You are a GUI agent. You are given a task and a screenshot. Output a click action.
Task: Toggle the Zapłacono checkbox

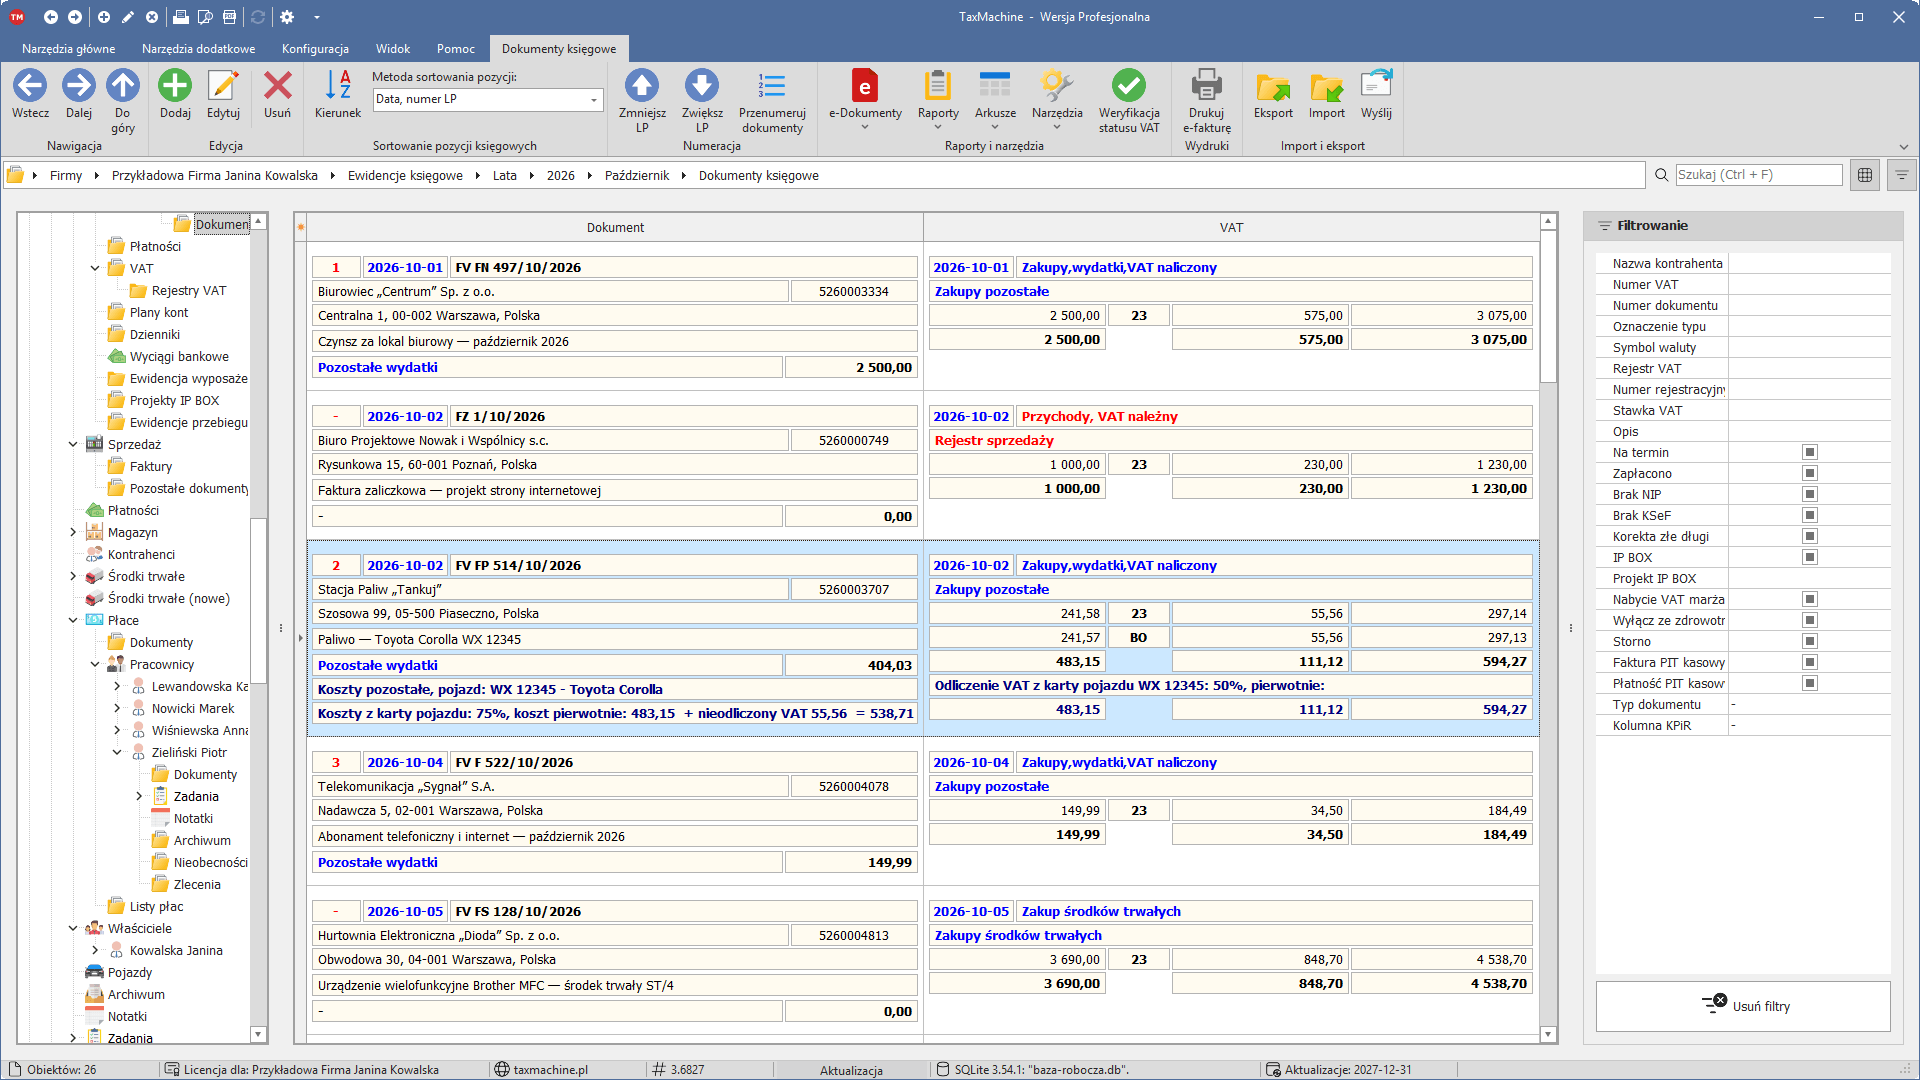1810,473
